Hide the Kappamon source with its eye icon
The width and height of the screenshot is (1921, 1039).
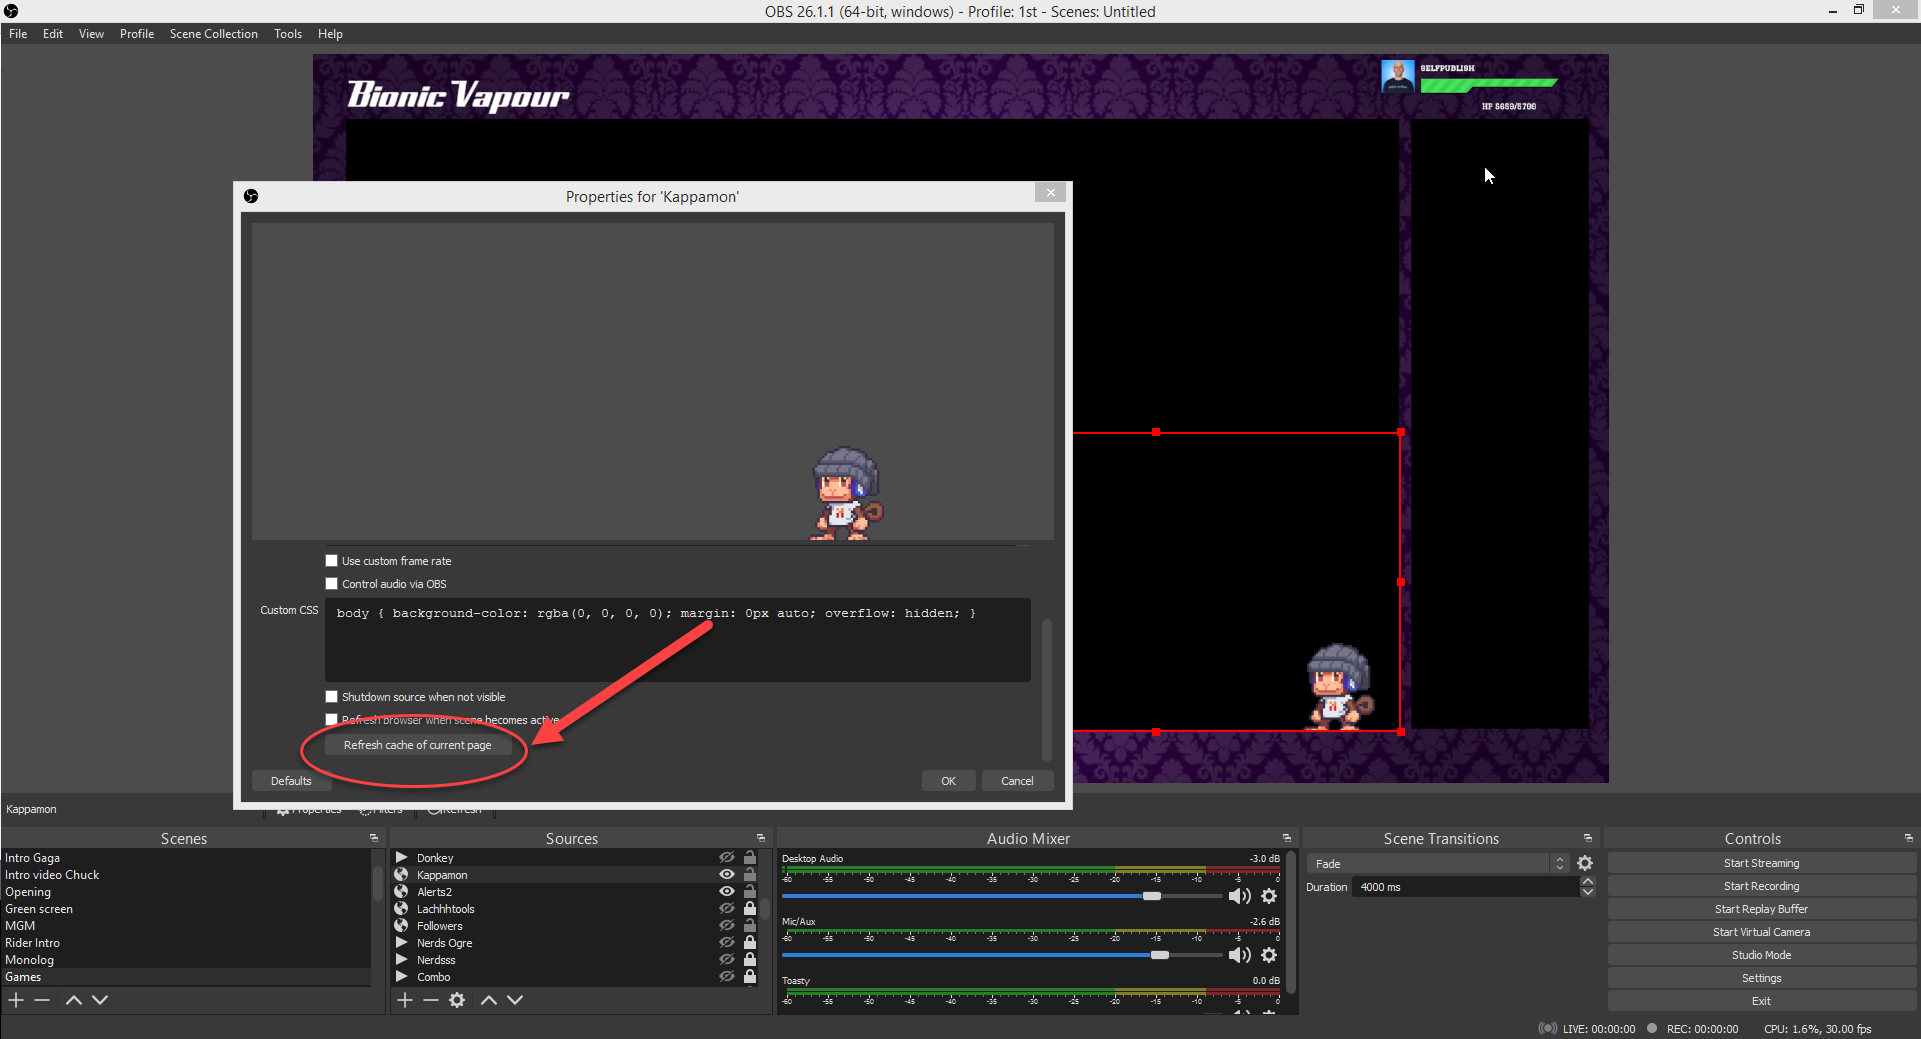[x=727, y=874]
